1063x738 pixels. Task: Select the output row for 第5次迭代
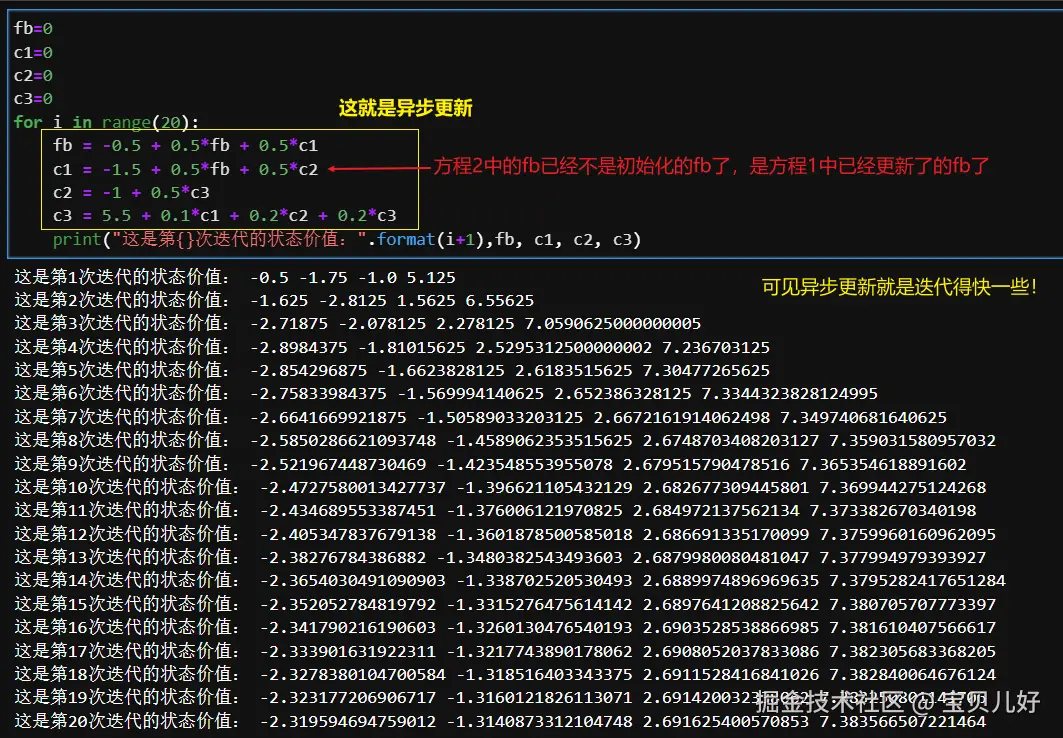(392, 370)
